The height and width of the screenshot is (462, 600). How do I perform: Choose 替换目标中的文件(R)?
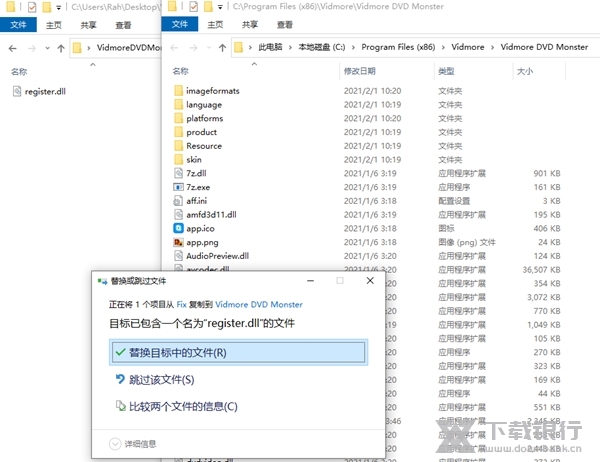coord(238,353)
